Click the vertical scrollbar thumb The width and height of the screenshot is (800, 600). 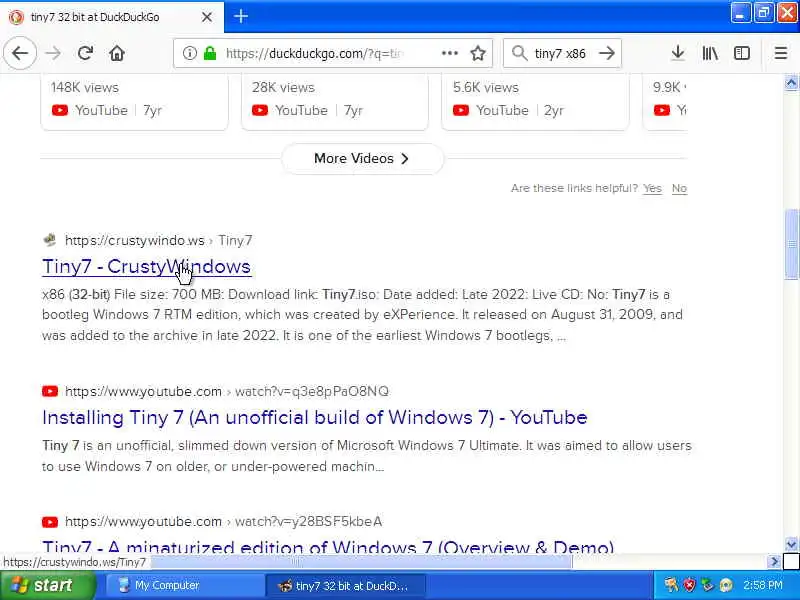pyautogui.click(x=791, y=244)
